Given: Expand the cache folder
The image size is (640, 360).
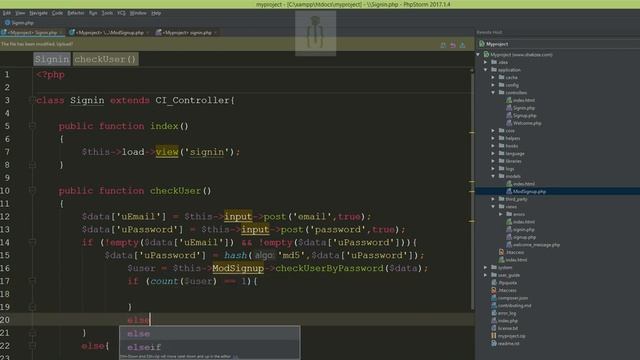Looking at the screenshot, I should [x=493, y=77].
